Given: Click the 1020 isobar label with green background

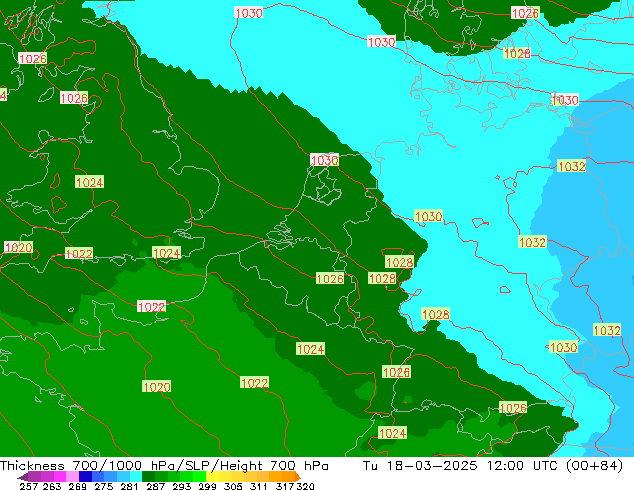Looking at the screenshot, I should click(x=156, y=387).
